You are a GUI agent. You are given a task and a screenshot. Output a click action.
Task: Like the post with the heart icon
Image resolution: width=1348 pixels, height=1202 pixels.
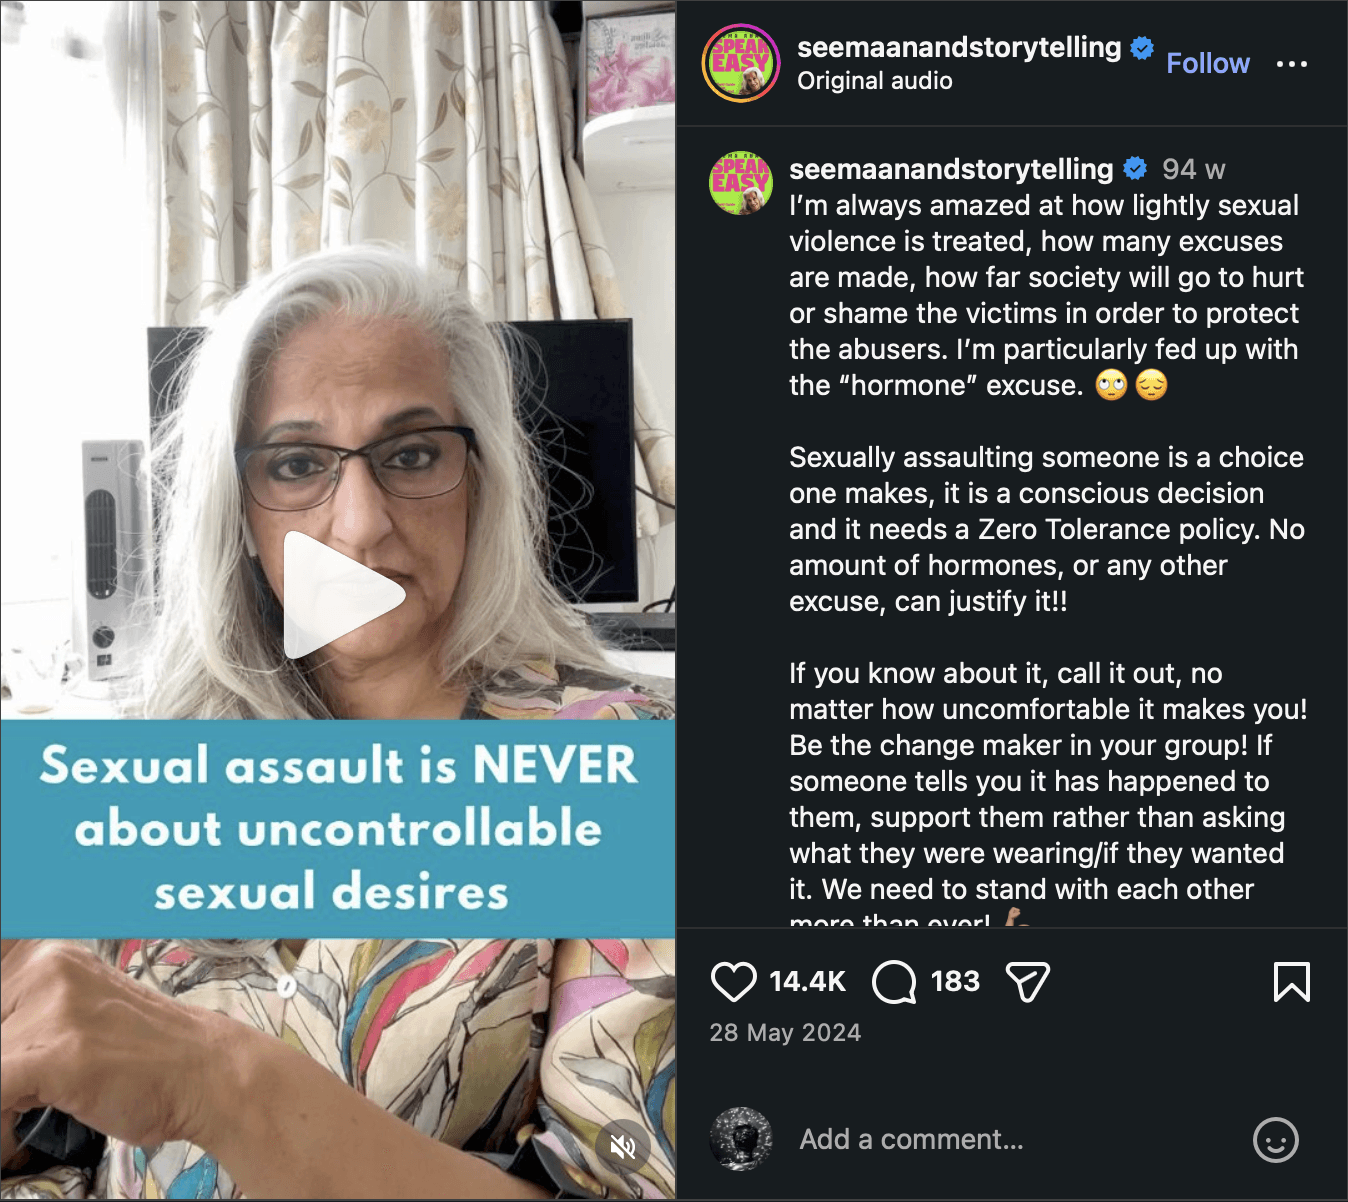point(733,982)
